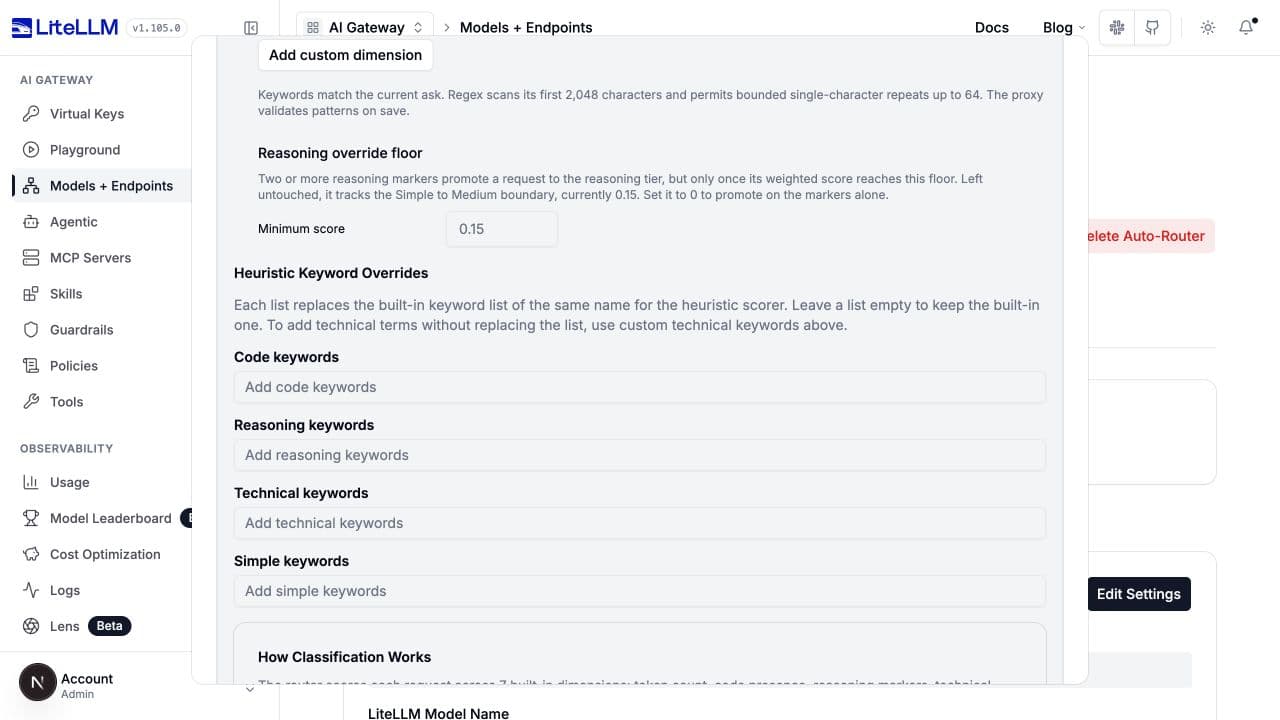Click the Add simple keywords field

[640, 591]
